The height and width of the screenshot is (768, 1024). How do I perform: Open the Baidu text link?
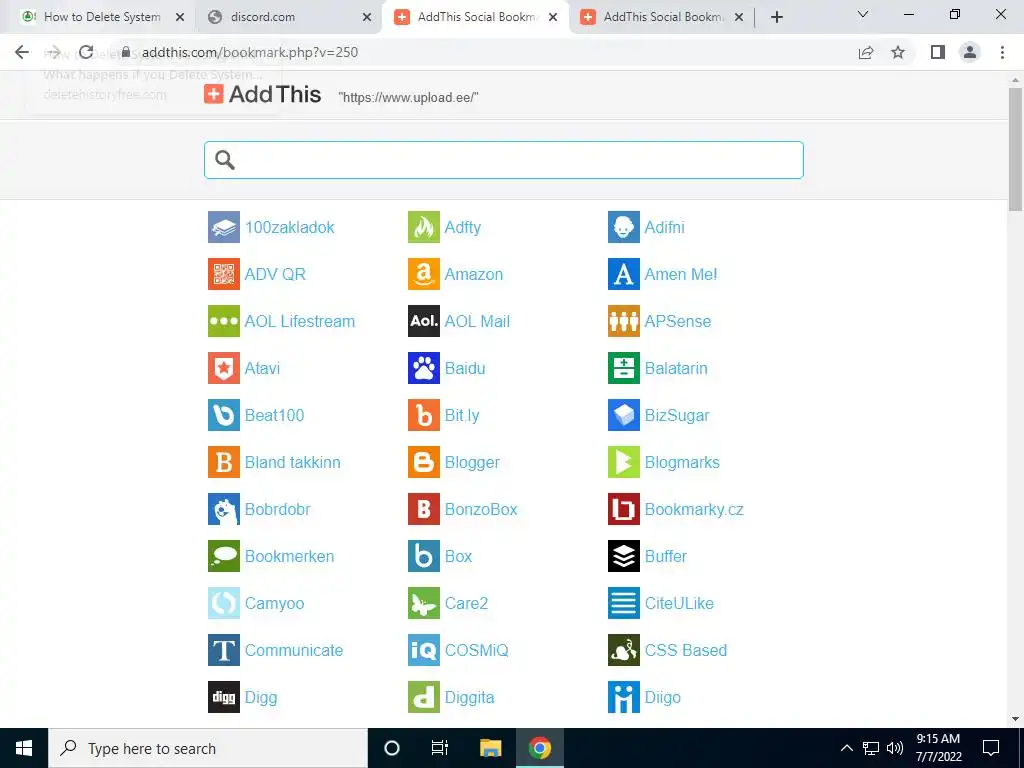465,368
